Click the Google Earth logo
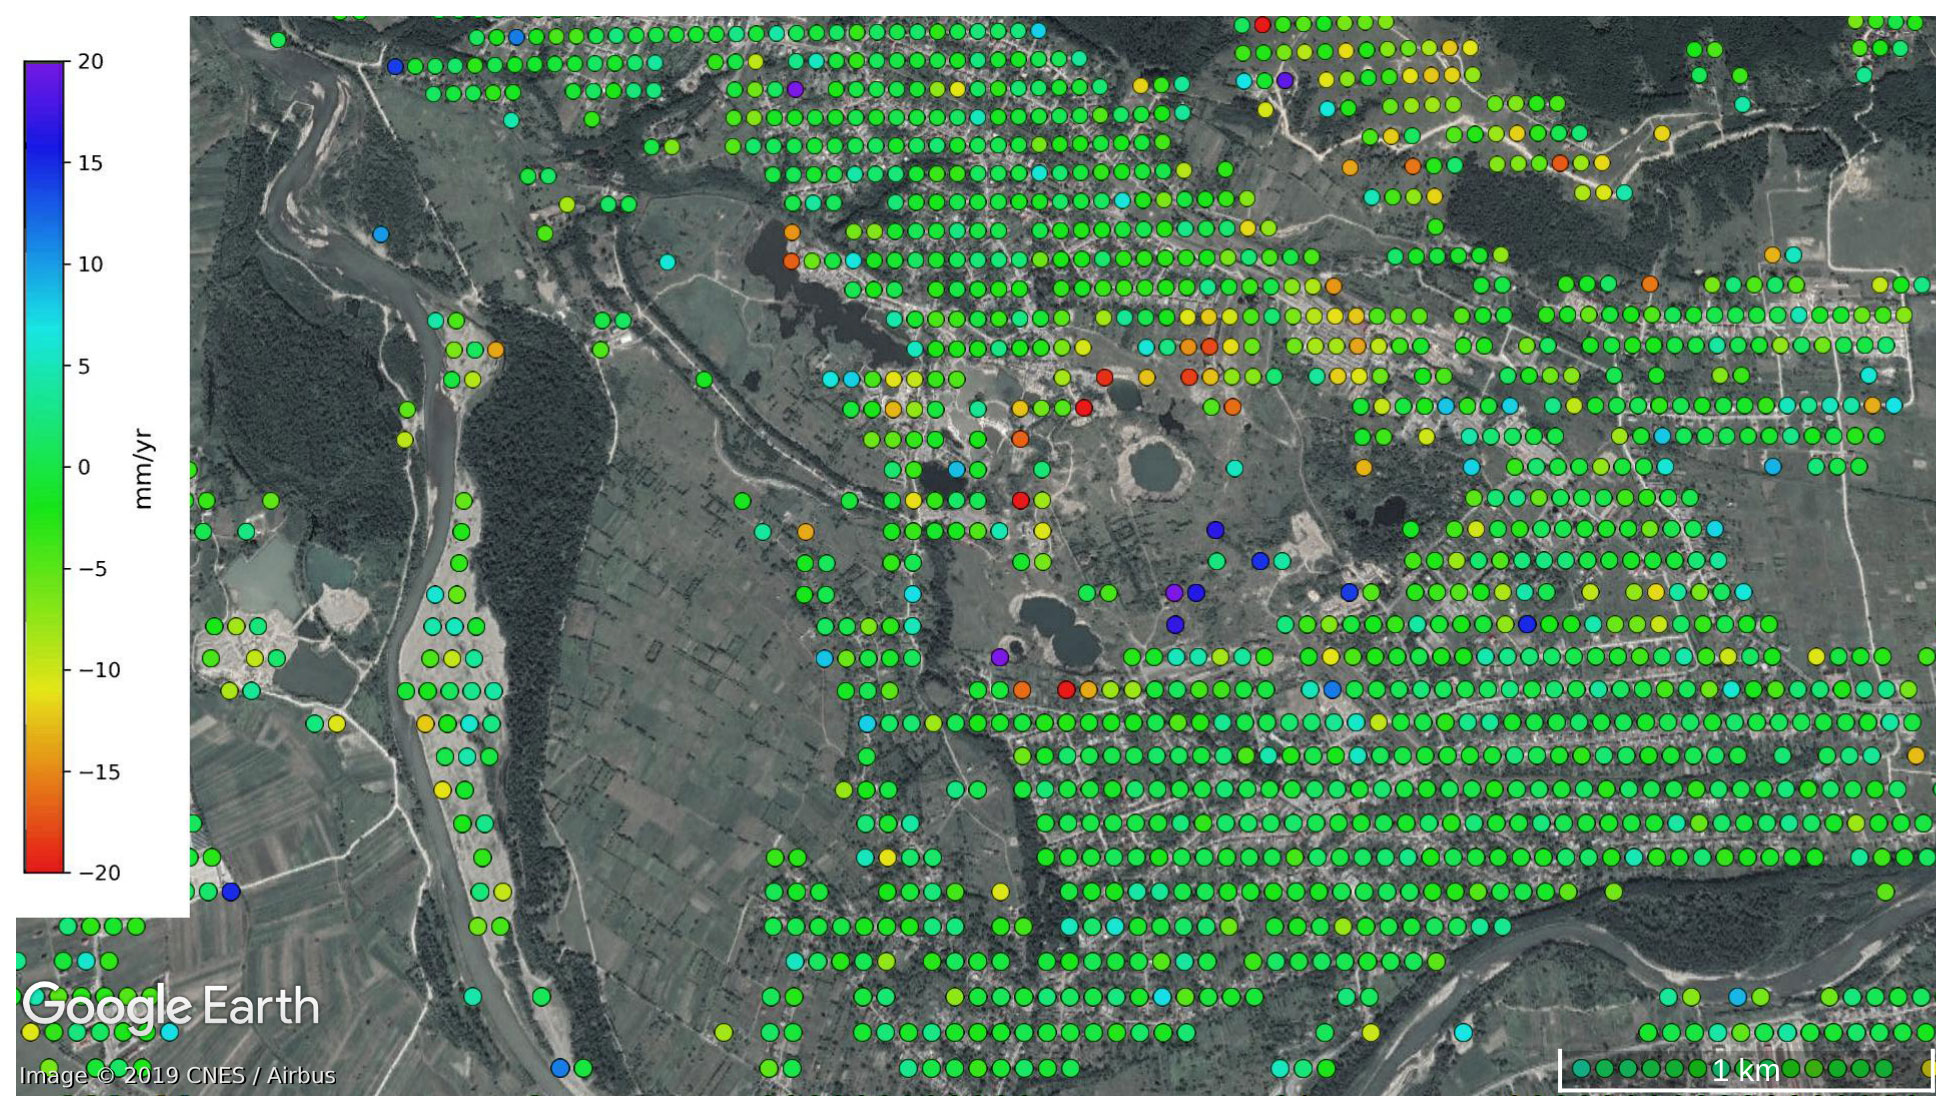Viewport: 1953px width, 1113px height. click(170, 1006)
